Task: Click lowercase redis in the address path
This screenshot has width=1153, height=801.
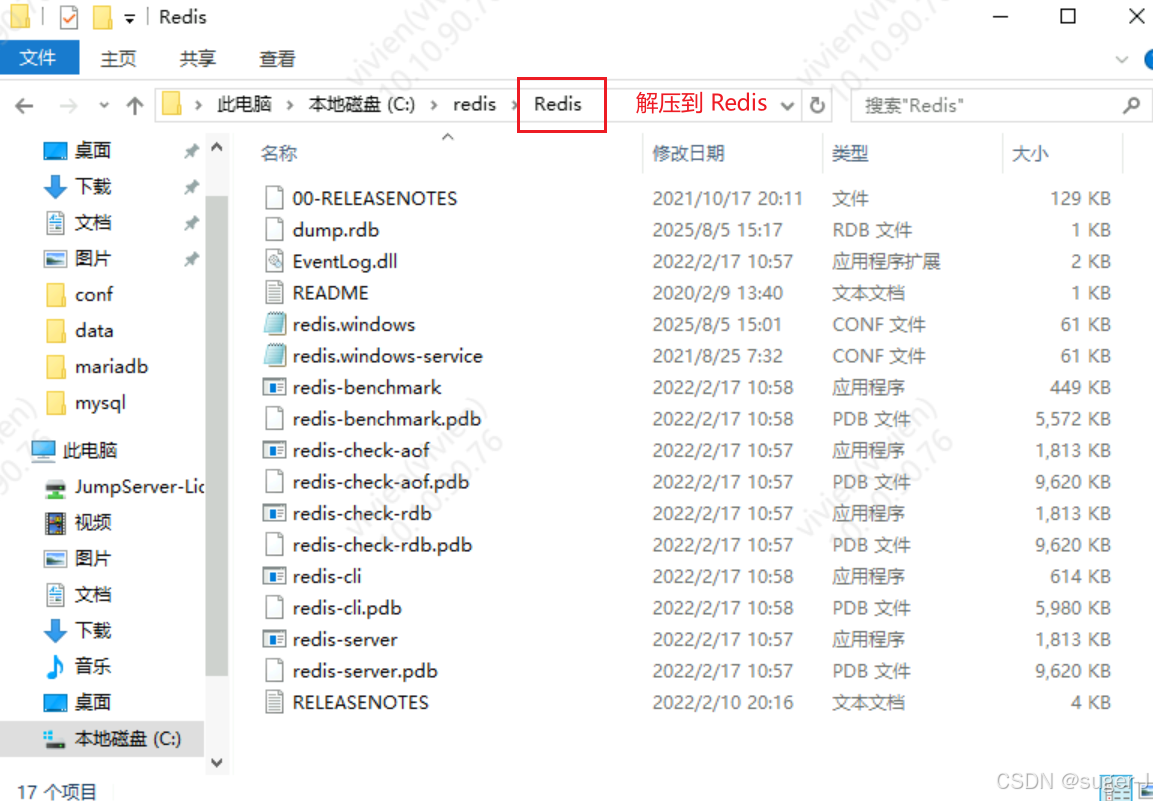Action: pos(474,104)
